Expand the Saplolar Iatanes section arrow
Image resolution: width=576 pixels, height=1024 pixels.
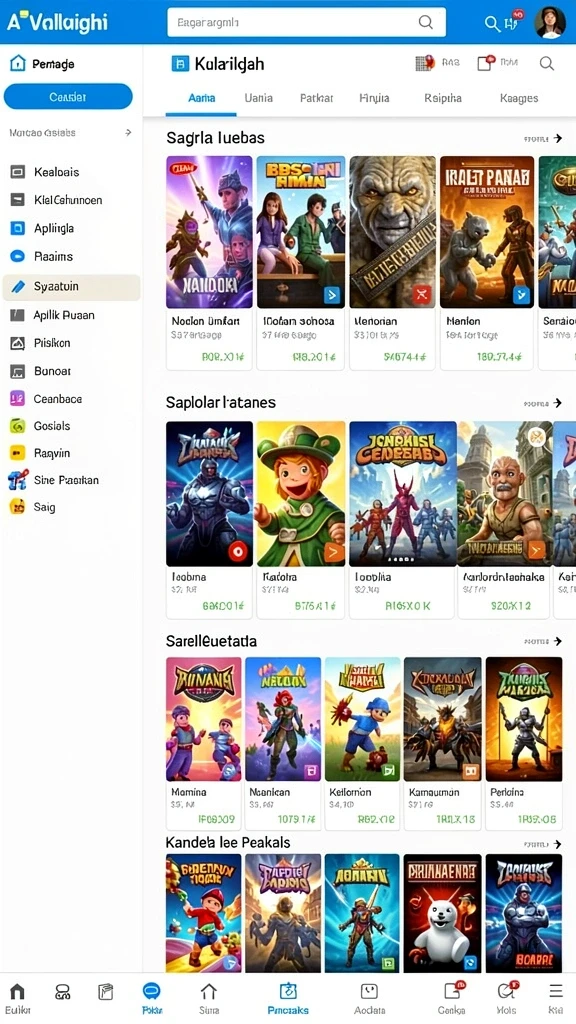(x=557, y=403)
